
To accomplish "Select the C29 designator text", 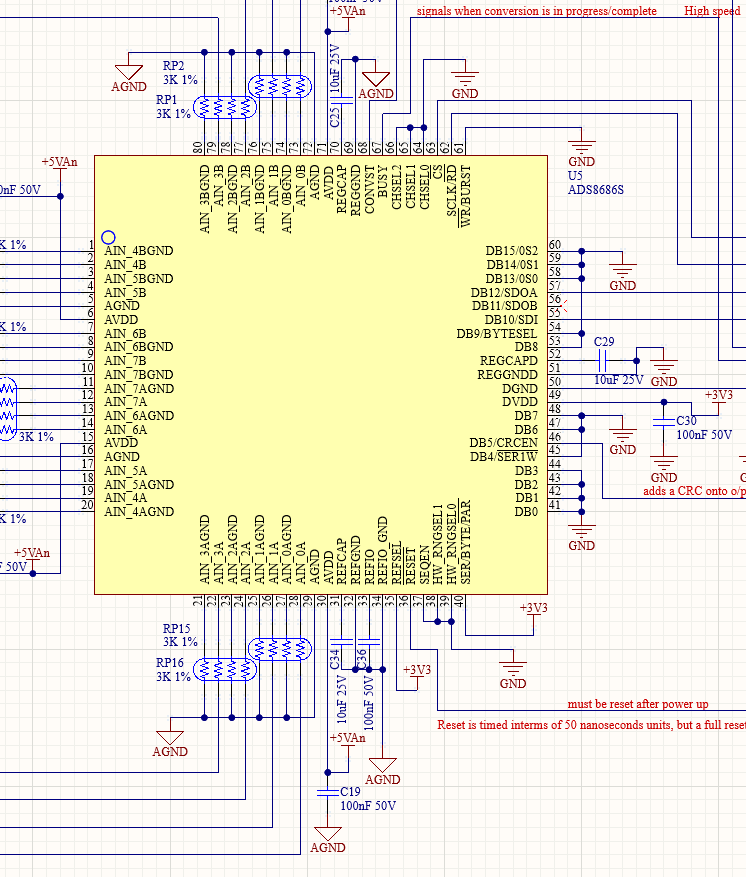I will coord(604,341).
